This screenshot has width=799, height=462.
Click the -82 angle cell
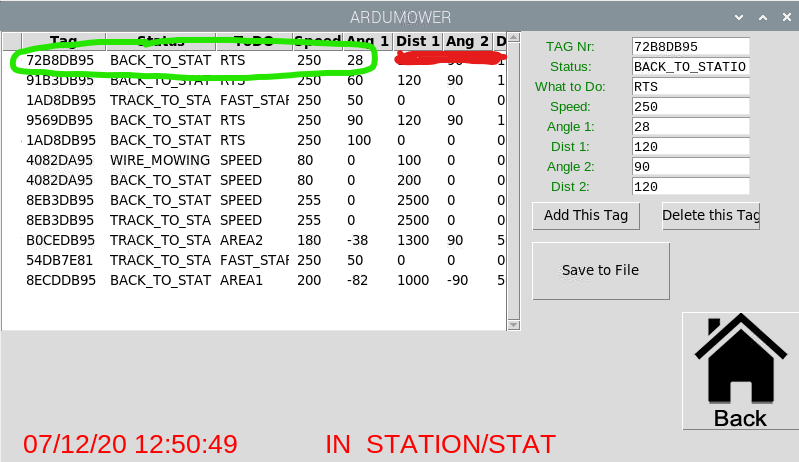click(x=357, y=281)
